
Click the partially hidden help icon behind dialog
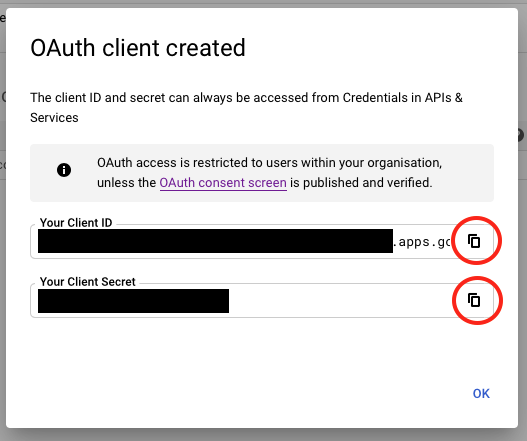(x=521, y=135)
